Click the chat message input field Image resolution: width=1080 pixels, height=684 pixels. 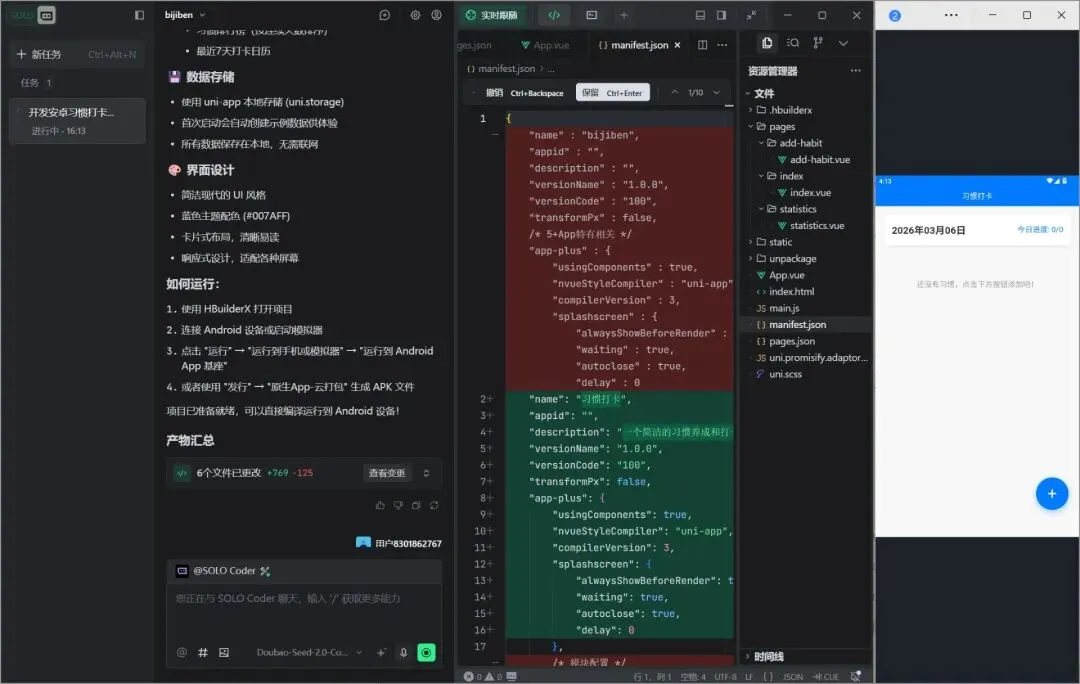[x=304, y=611]
